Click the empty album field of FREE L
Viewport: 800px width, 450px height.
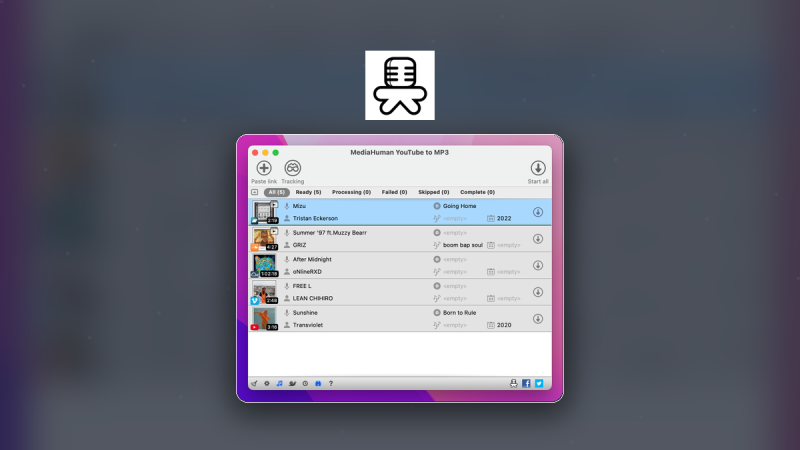(455, 286)
